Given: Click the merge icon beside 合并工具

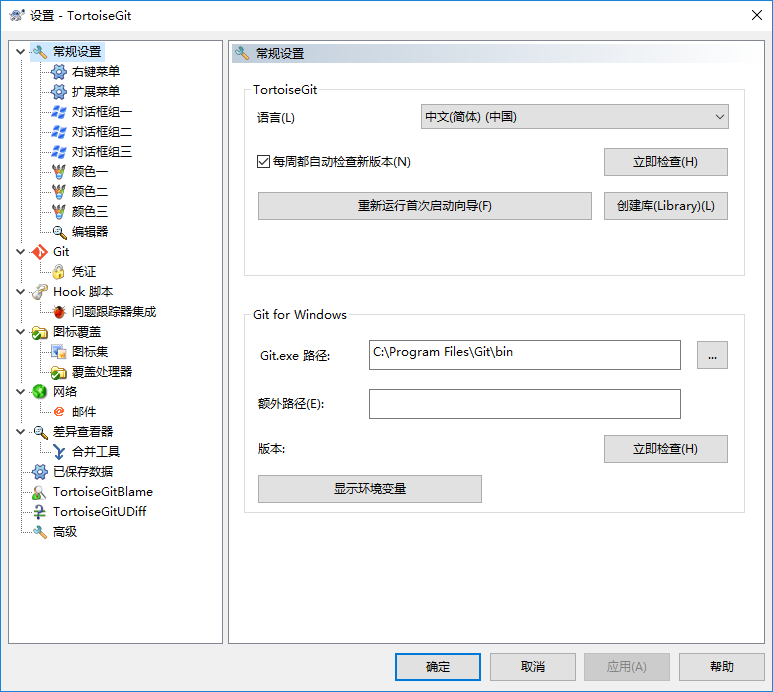Looking at the screenshot, I should pyautogui.click(x=59, y=452).
